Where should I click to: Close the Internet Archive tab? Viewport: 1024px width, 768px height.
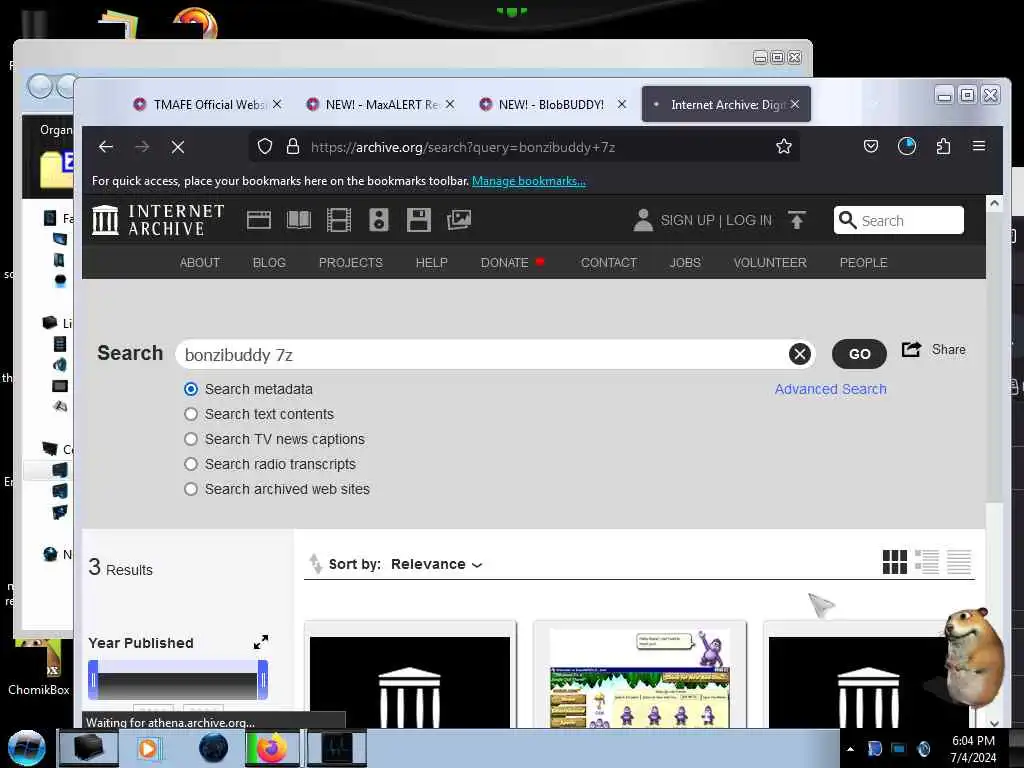(x=795, y=104)
